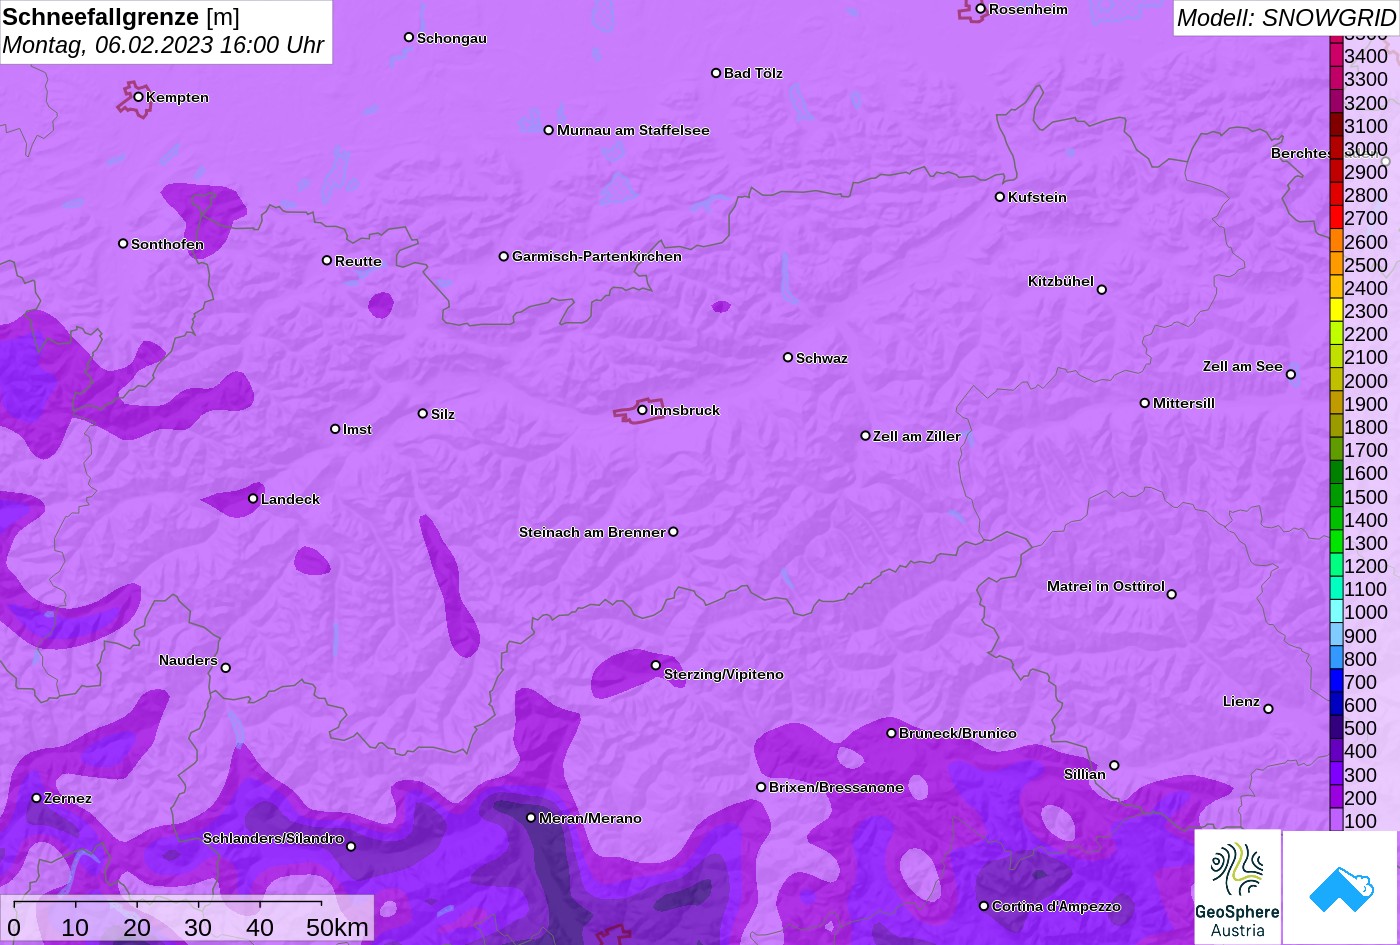Click the Murnau am Staffelsee label

click(x=633, y=130)
